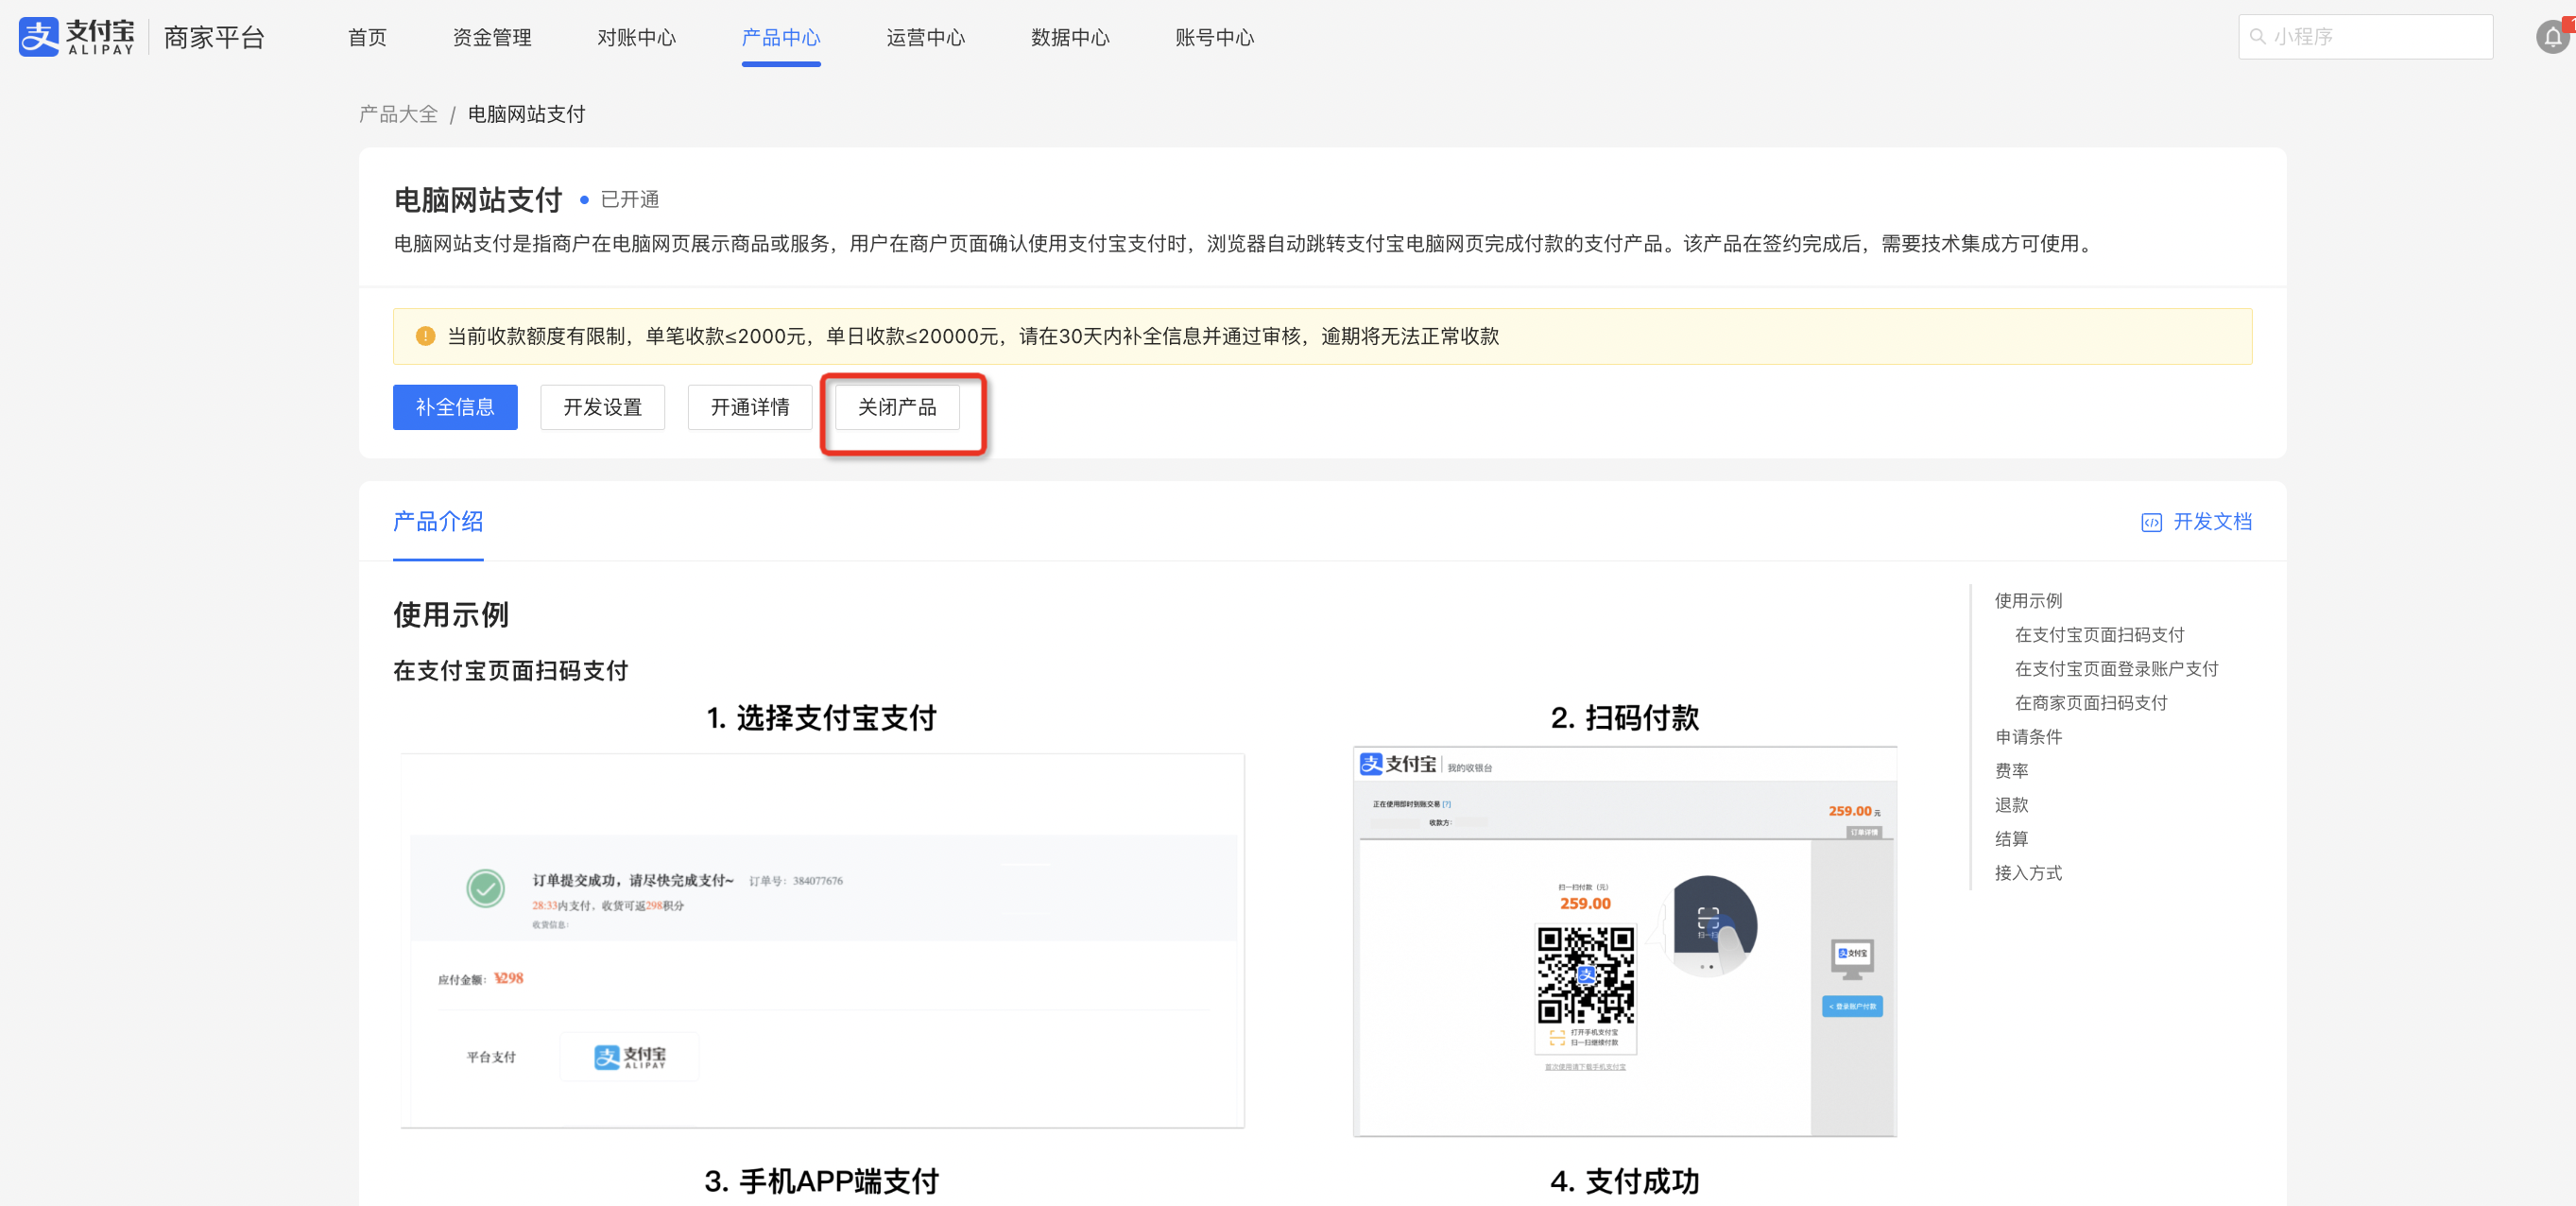
Task: Jump to 在商家页面扫码支付 anchor
Action: tap(2091, 703)
